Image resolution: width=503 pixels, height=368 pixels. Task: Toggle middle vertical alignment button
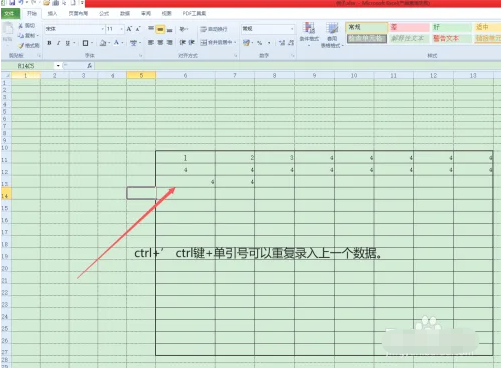160,29
